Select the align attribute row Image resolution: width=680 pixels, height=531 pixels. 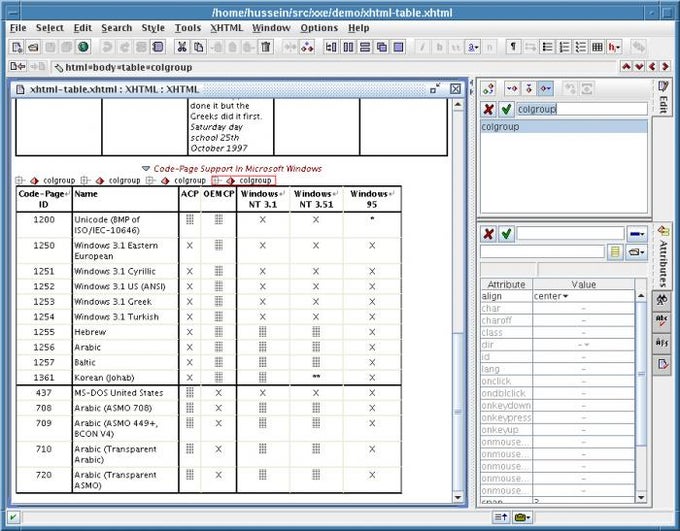tap(557, 296)
